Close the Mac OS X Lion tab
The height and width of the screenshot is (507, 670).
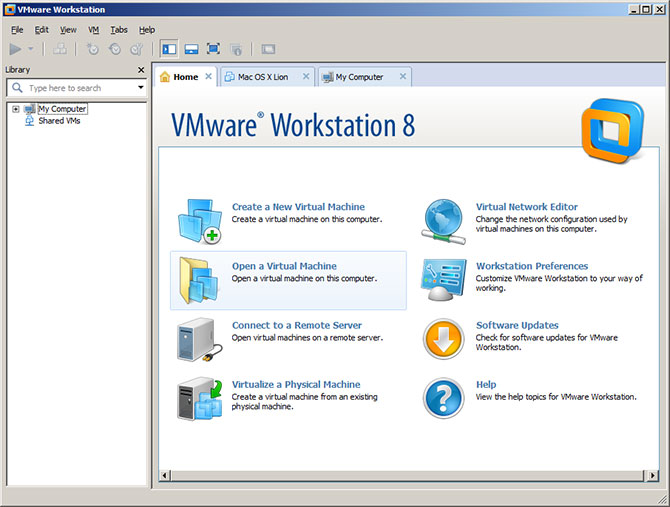coord(306,76)
